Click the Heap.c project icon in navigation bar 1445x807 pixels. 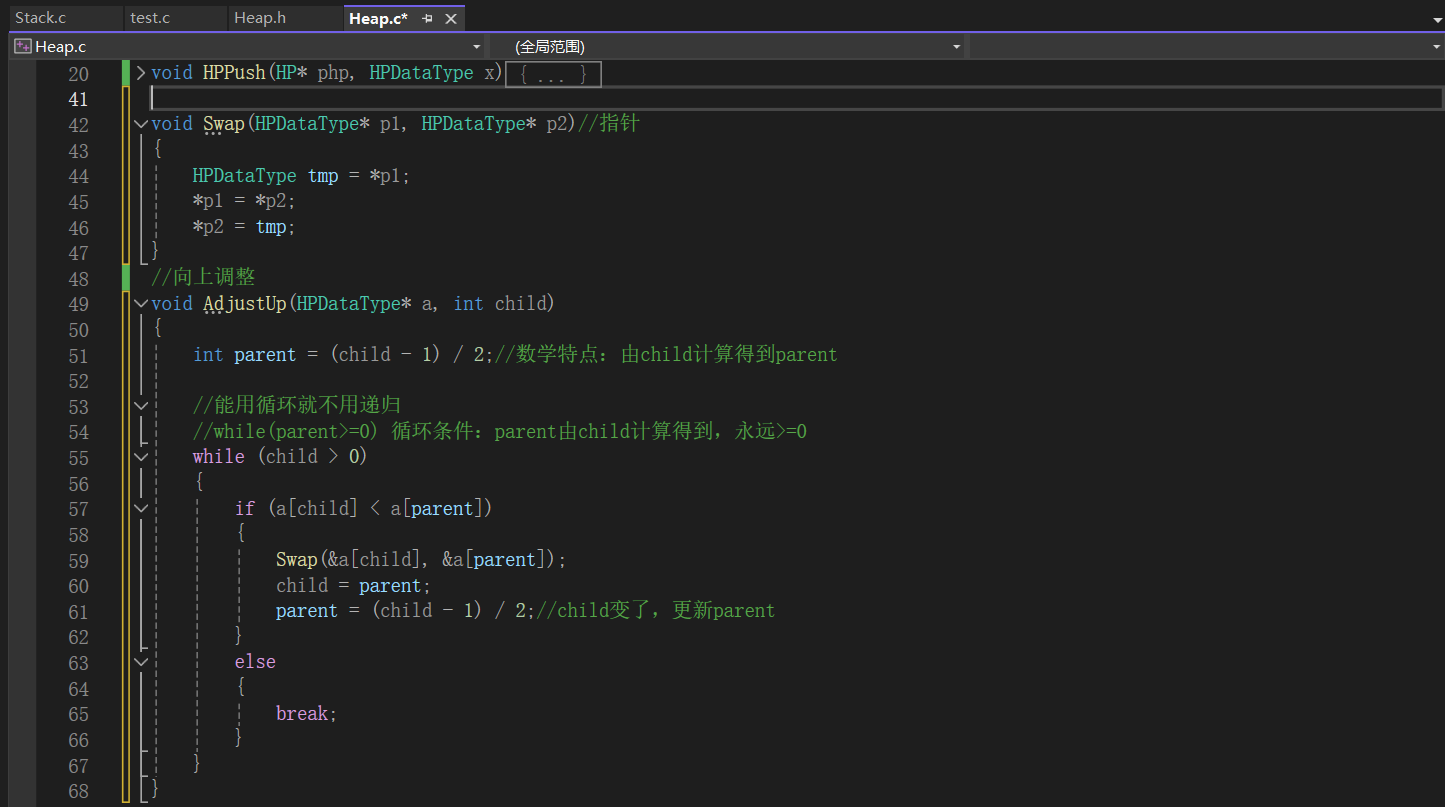22,46
